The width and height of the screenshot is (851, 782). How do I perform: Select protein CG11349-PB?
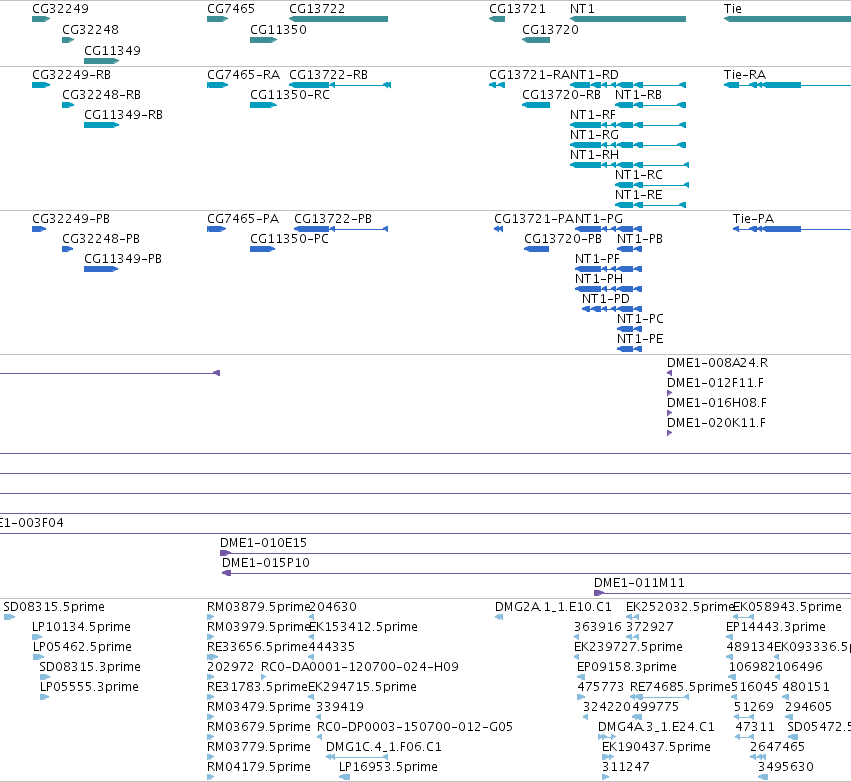[x=123, y=259]
